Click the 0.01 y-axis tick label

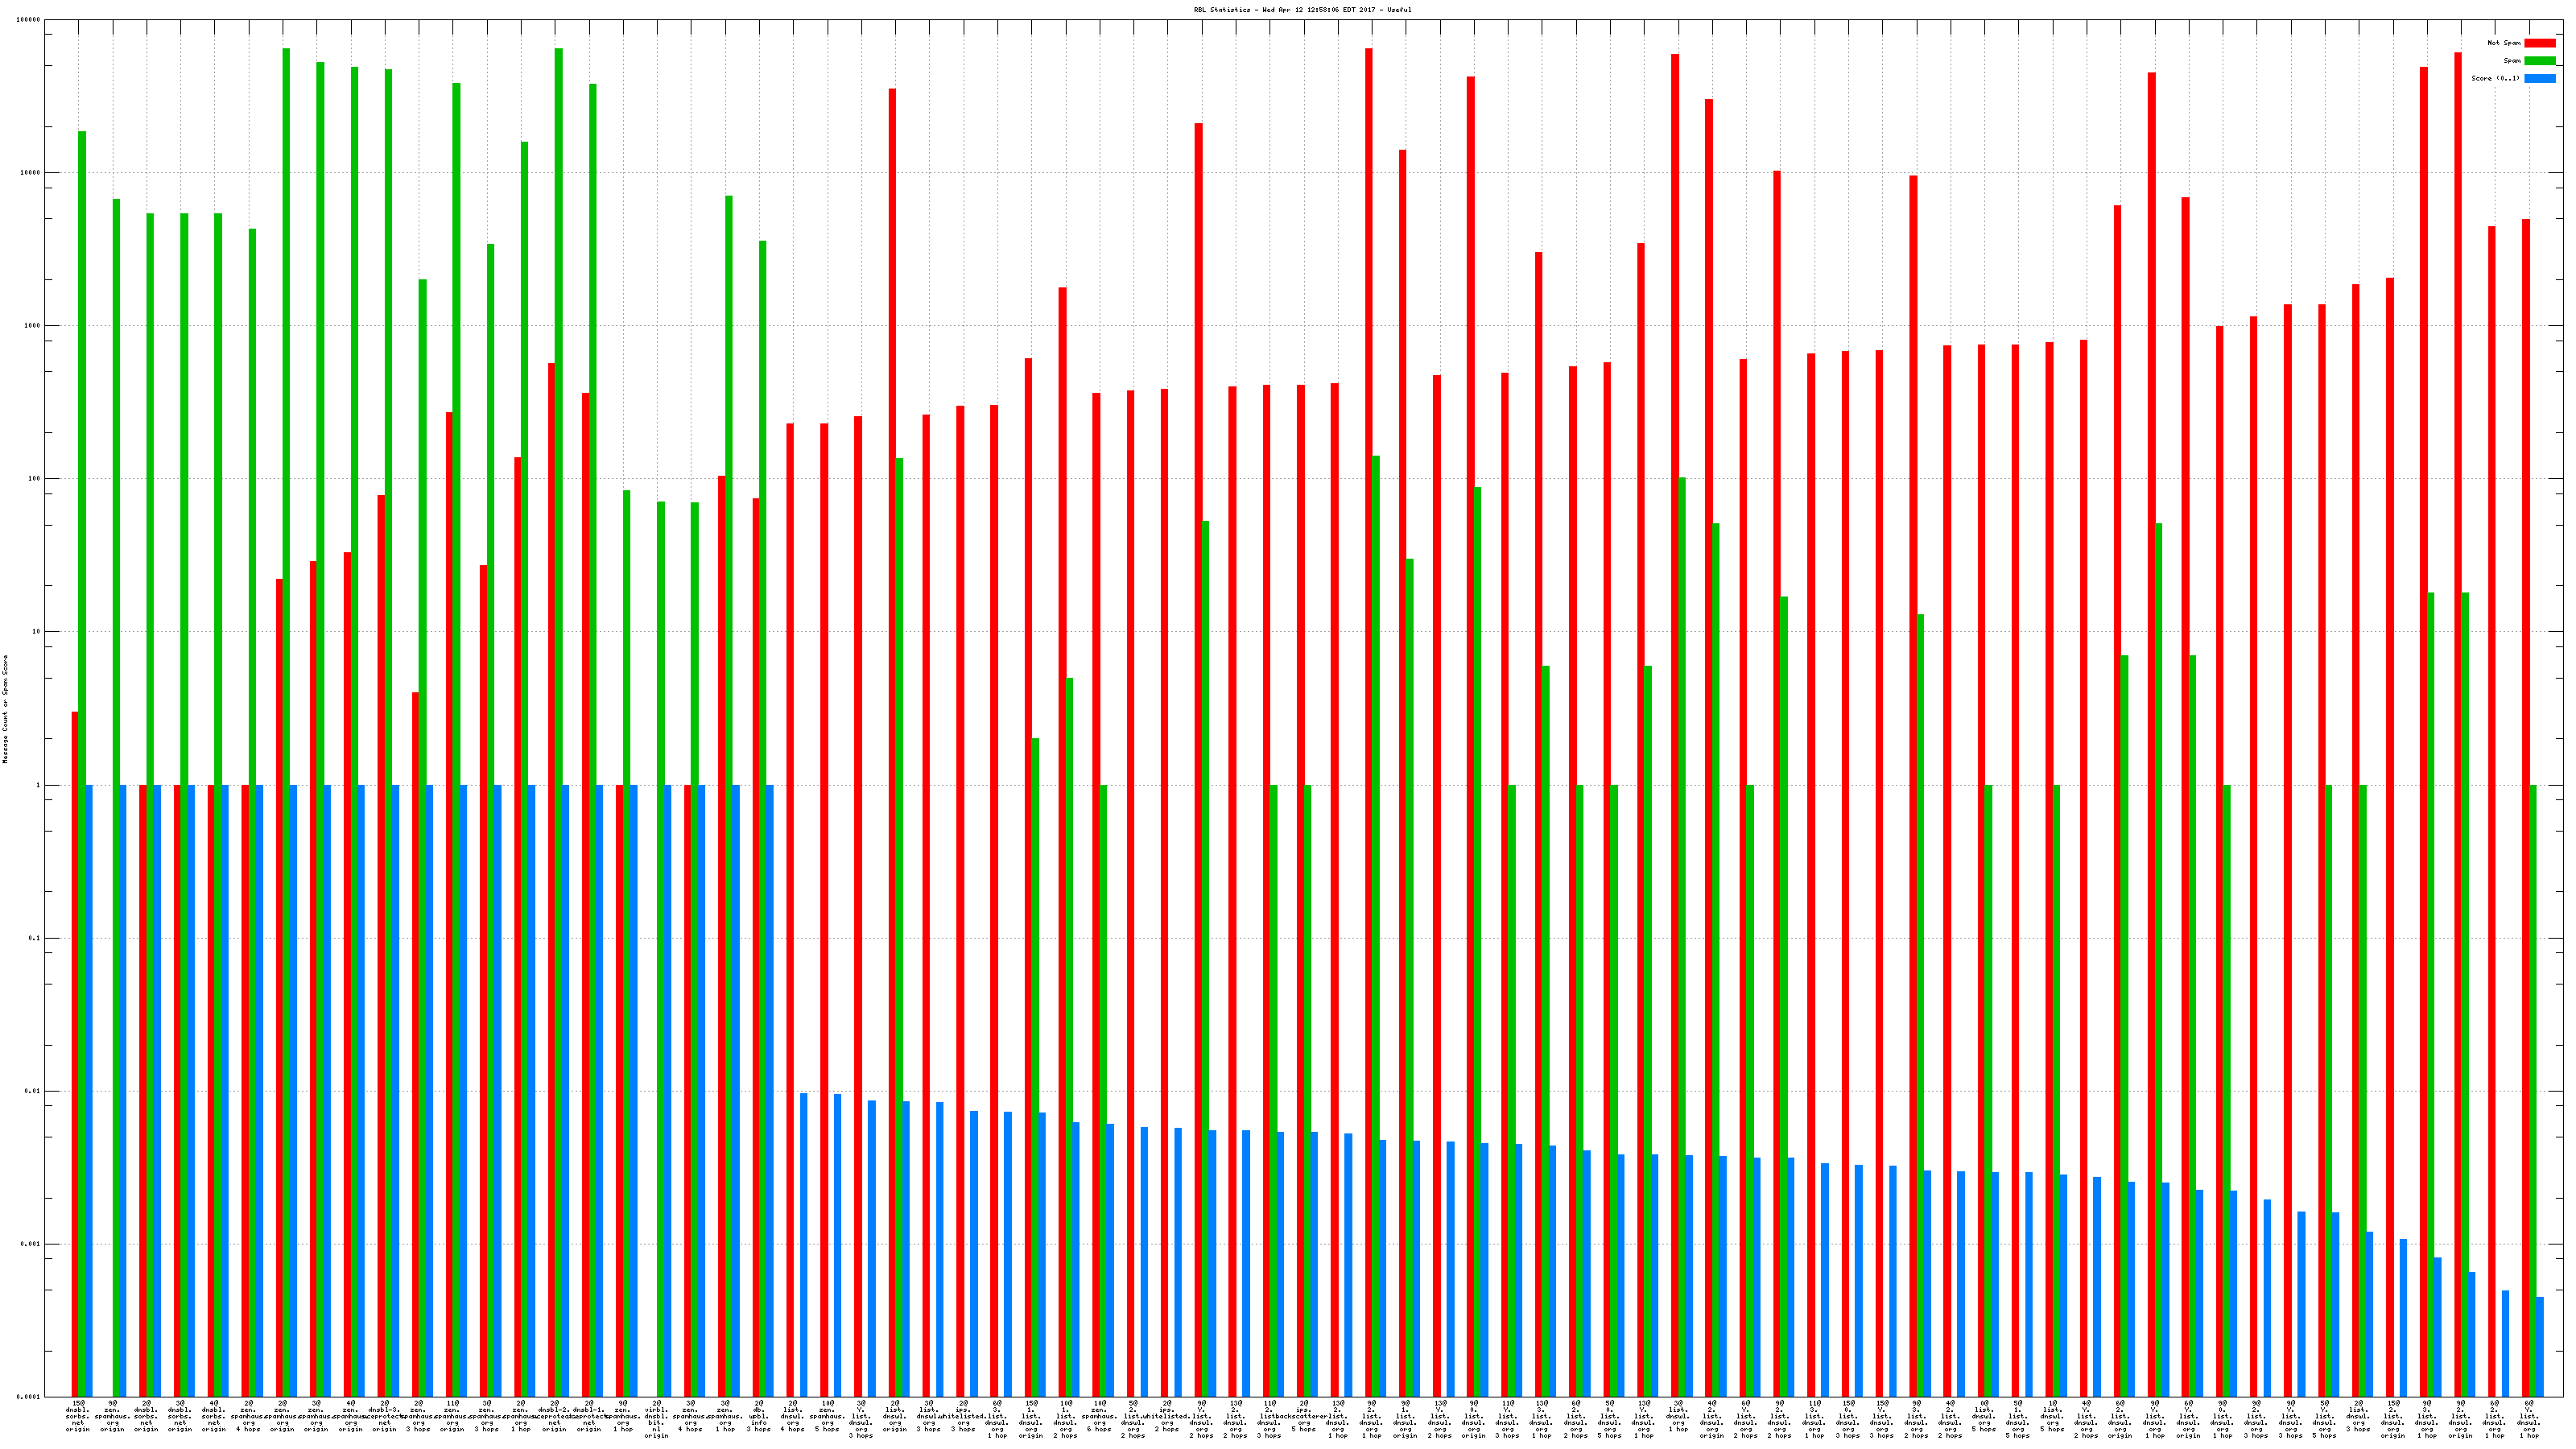pos(32,1091)
